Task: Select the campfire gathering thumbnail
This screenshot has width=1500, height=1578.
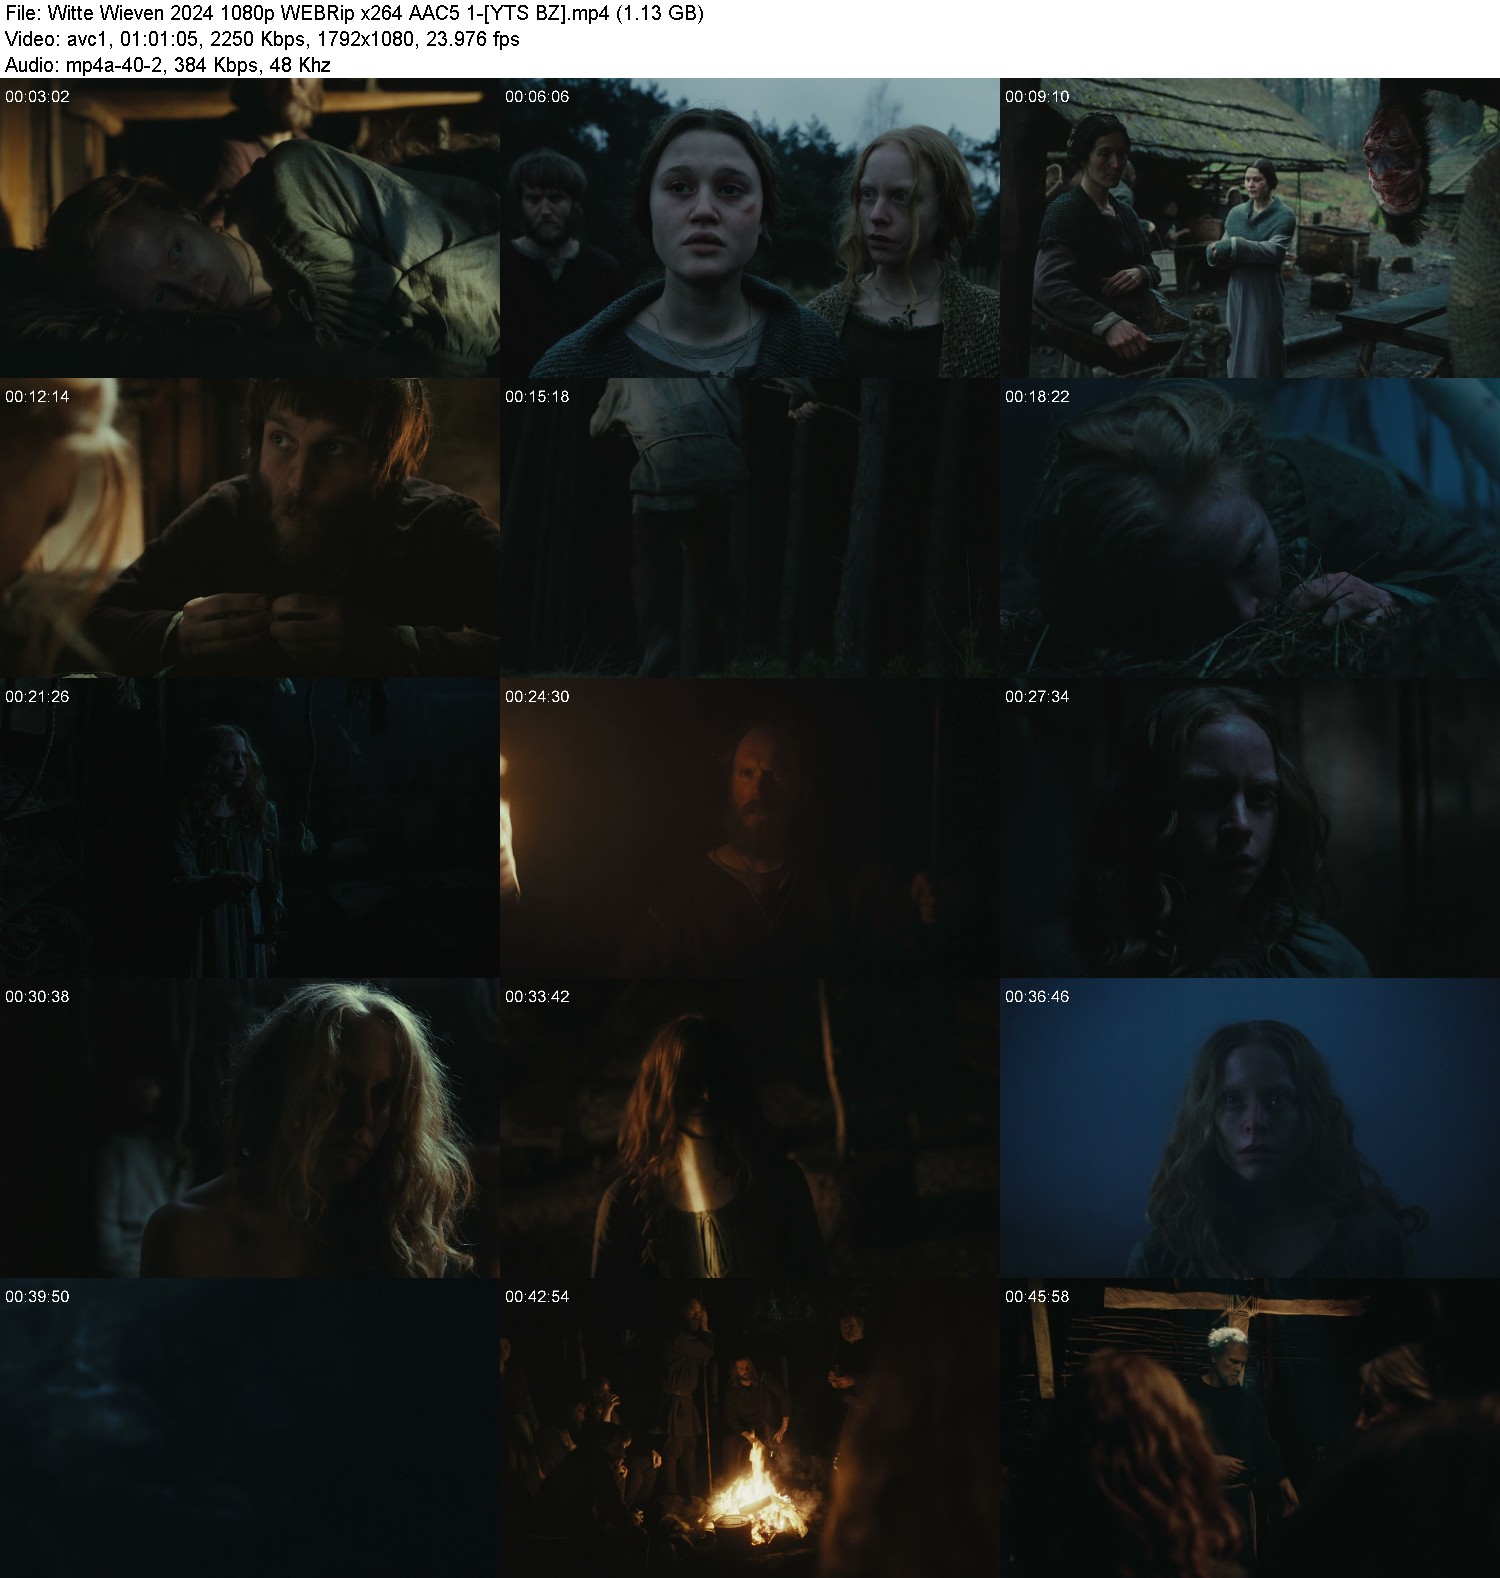Action: tap(750, 1428)
